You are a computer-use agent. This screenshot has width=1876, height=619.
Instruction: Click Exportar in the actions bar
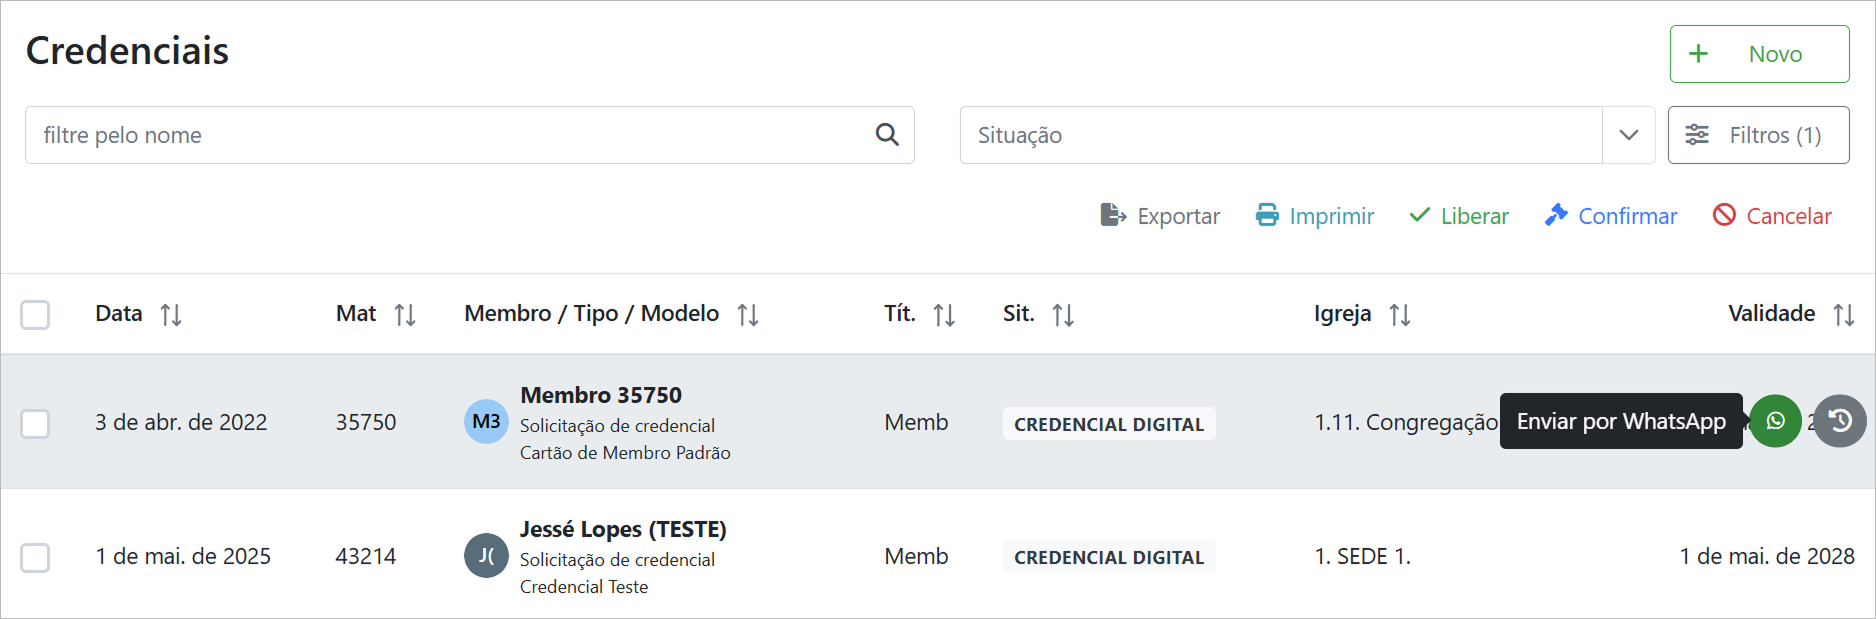point(1160,216)
